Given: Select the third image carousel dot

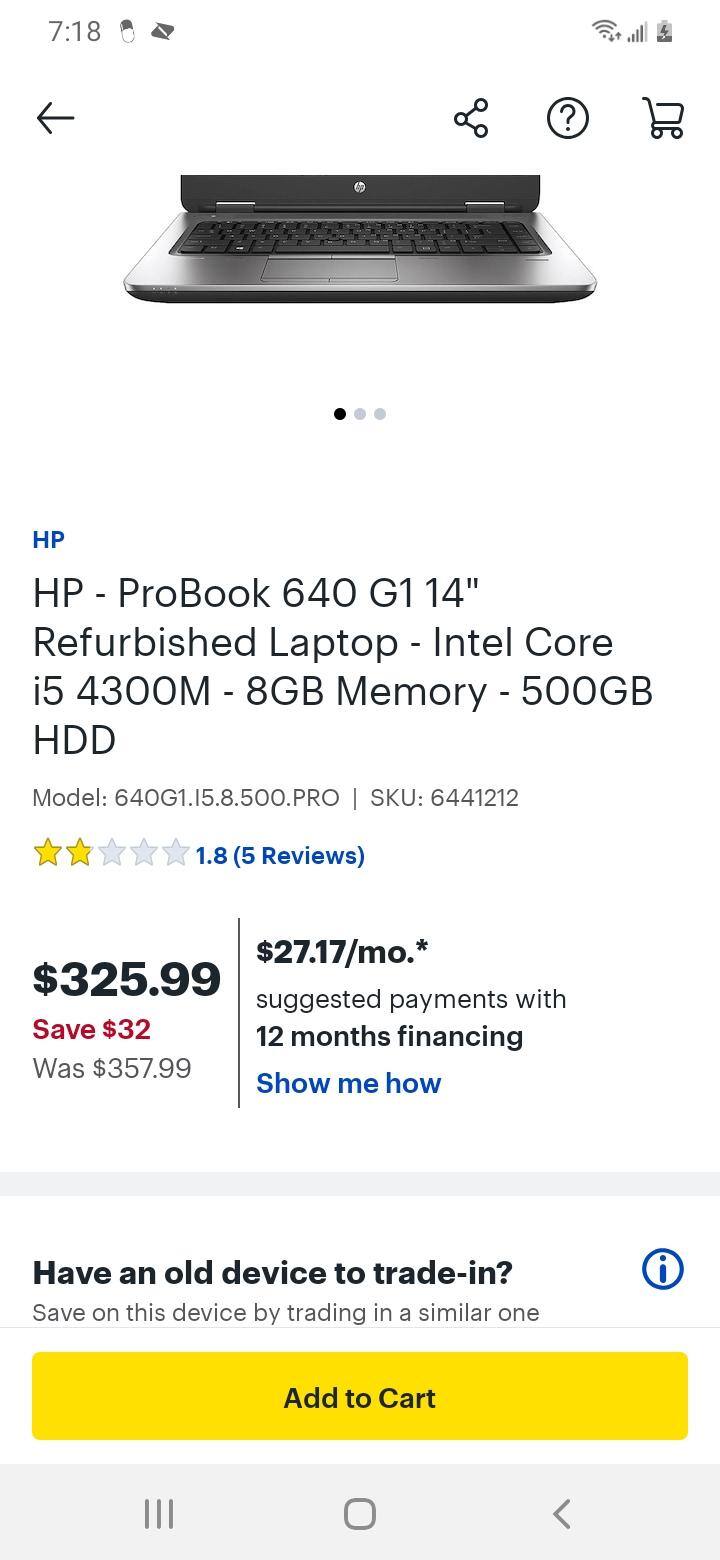Looking at the screenshot, I should (379, 413).
